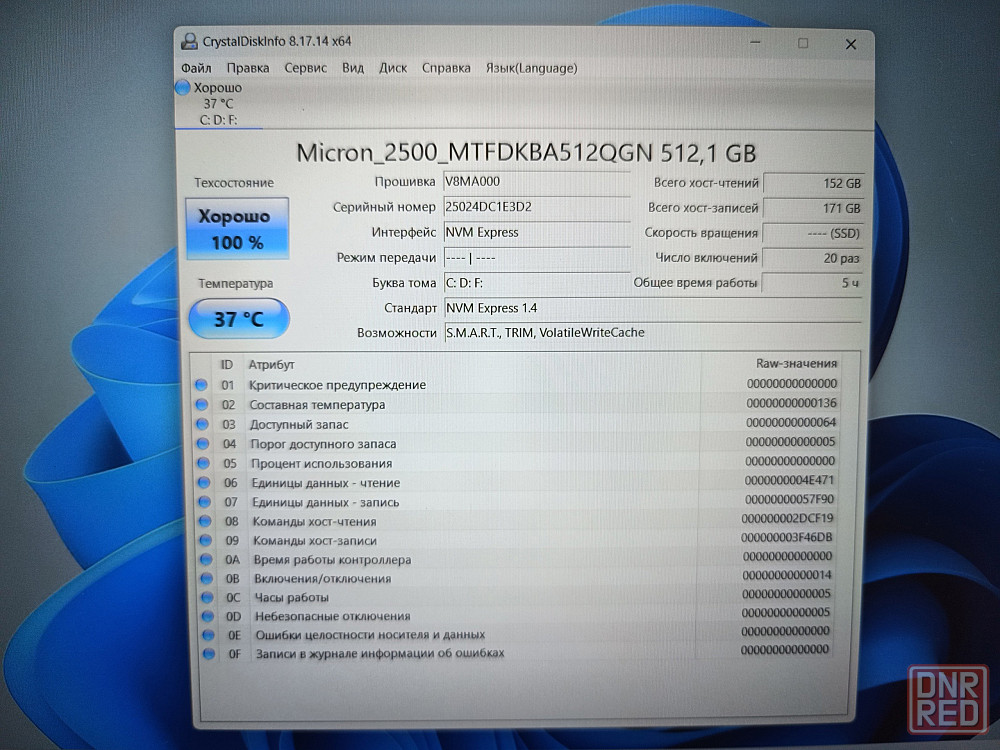
Task: Click the status dot for Единицы данных - чтение
Action: pyautogui.click(x=204, y=483)
